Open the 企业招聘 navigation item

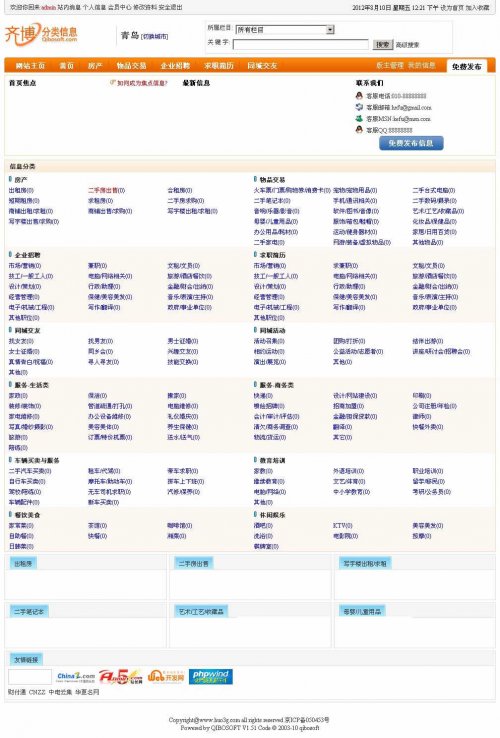pyautogui.click(x=175, y=65)
